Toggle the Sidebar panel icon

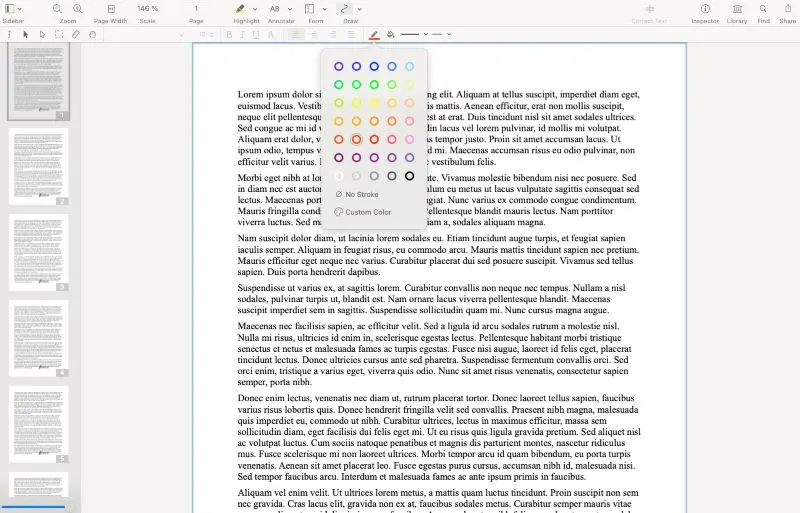pyautogui.click(x=9, y=9)
